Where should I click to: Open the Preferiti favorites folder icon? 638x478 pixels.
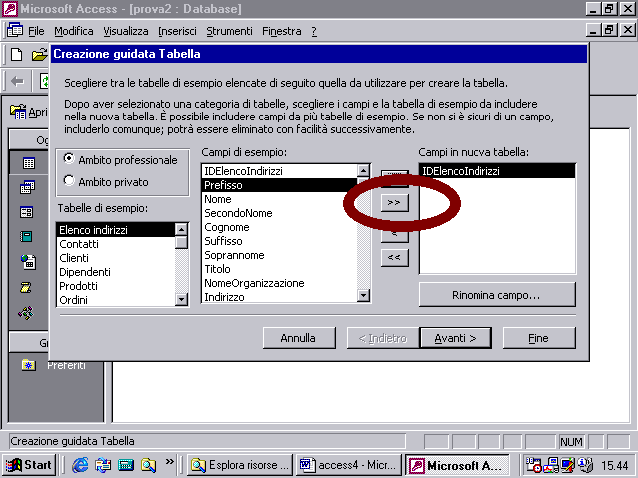pyautogui.click(x=28, y=365)
